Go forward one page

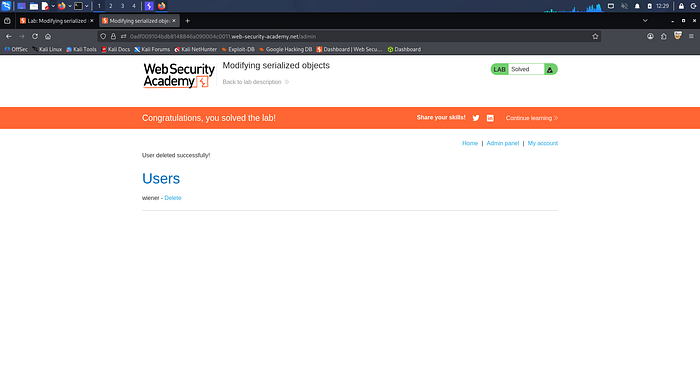(21, 36)
